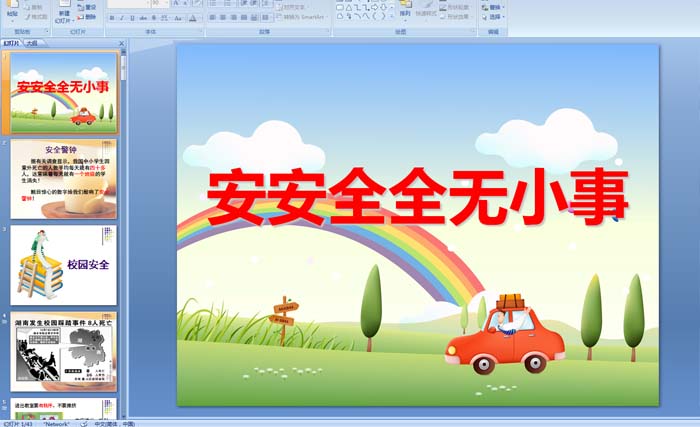Open line spacing options
Screen dimensions: 700x427
pyautogui.click(x=267, y=3)
